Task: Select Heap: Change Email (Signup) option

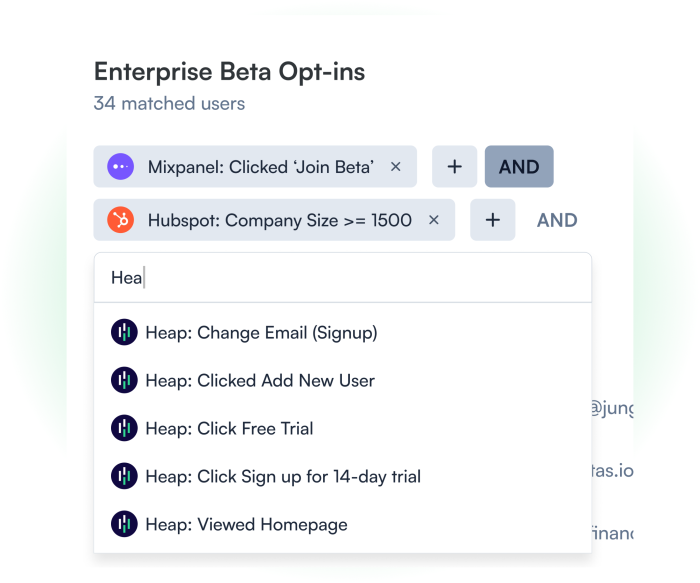Action: 343,333
